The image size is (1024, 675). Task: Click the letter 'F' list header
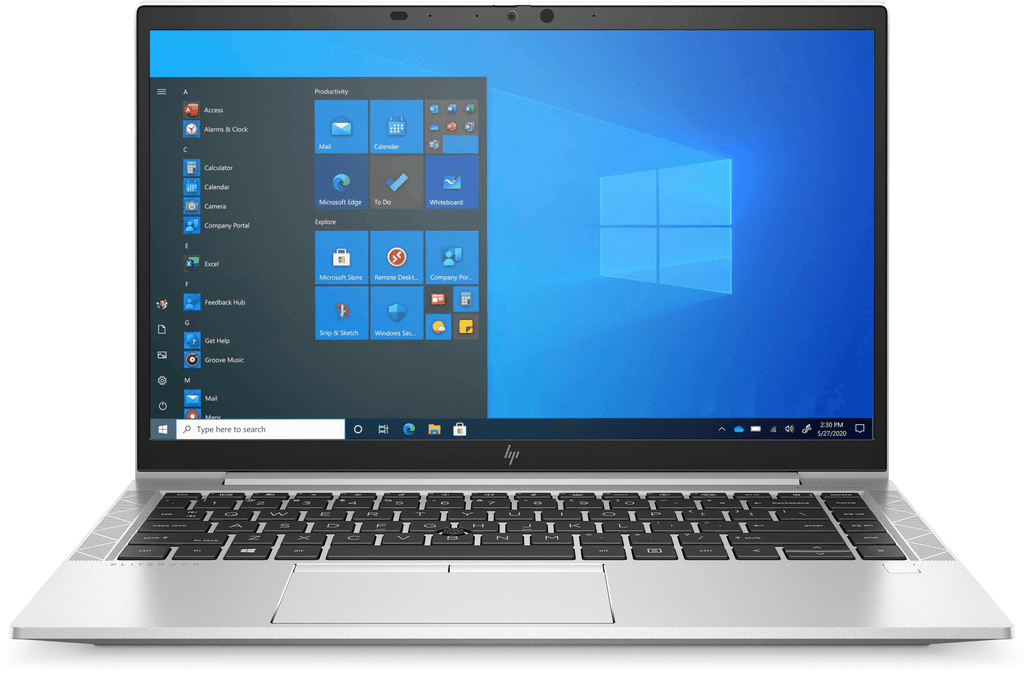pyautogui.click(x=186, y=285)
